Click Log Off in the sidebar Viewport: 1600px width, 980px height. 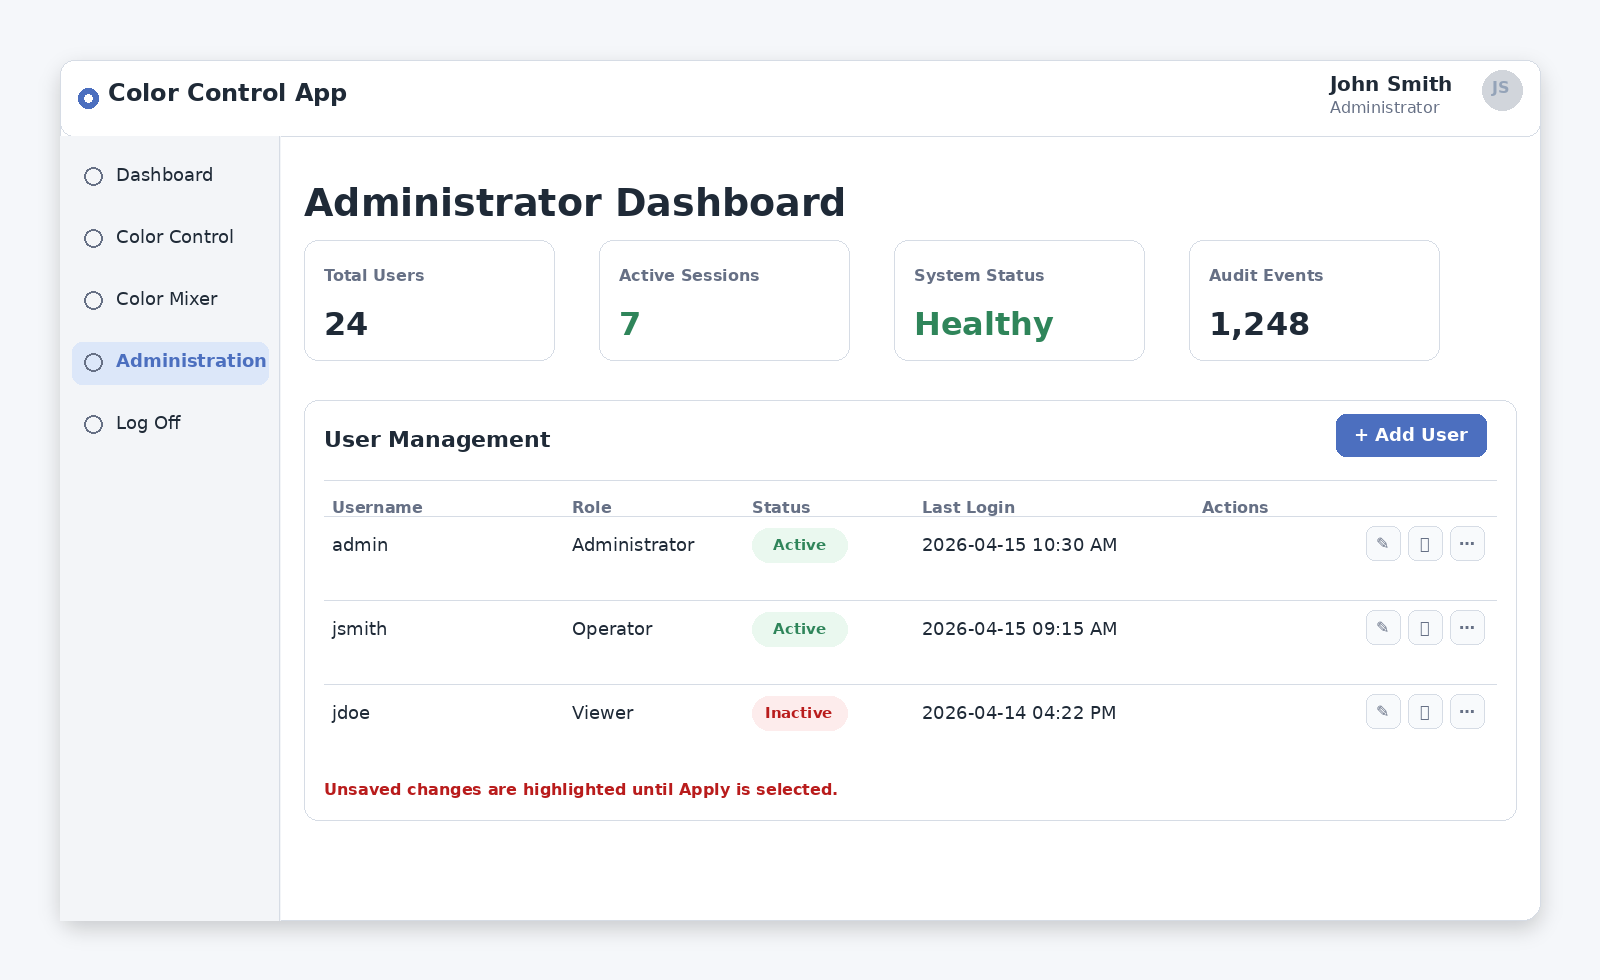point(148,423)
